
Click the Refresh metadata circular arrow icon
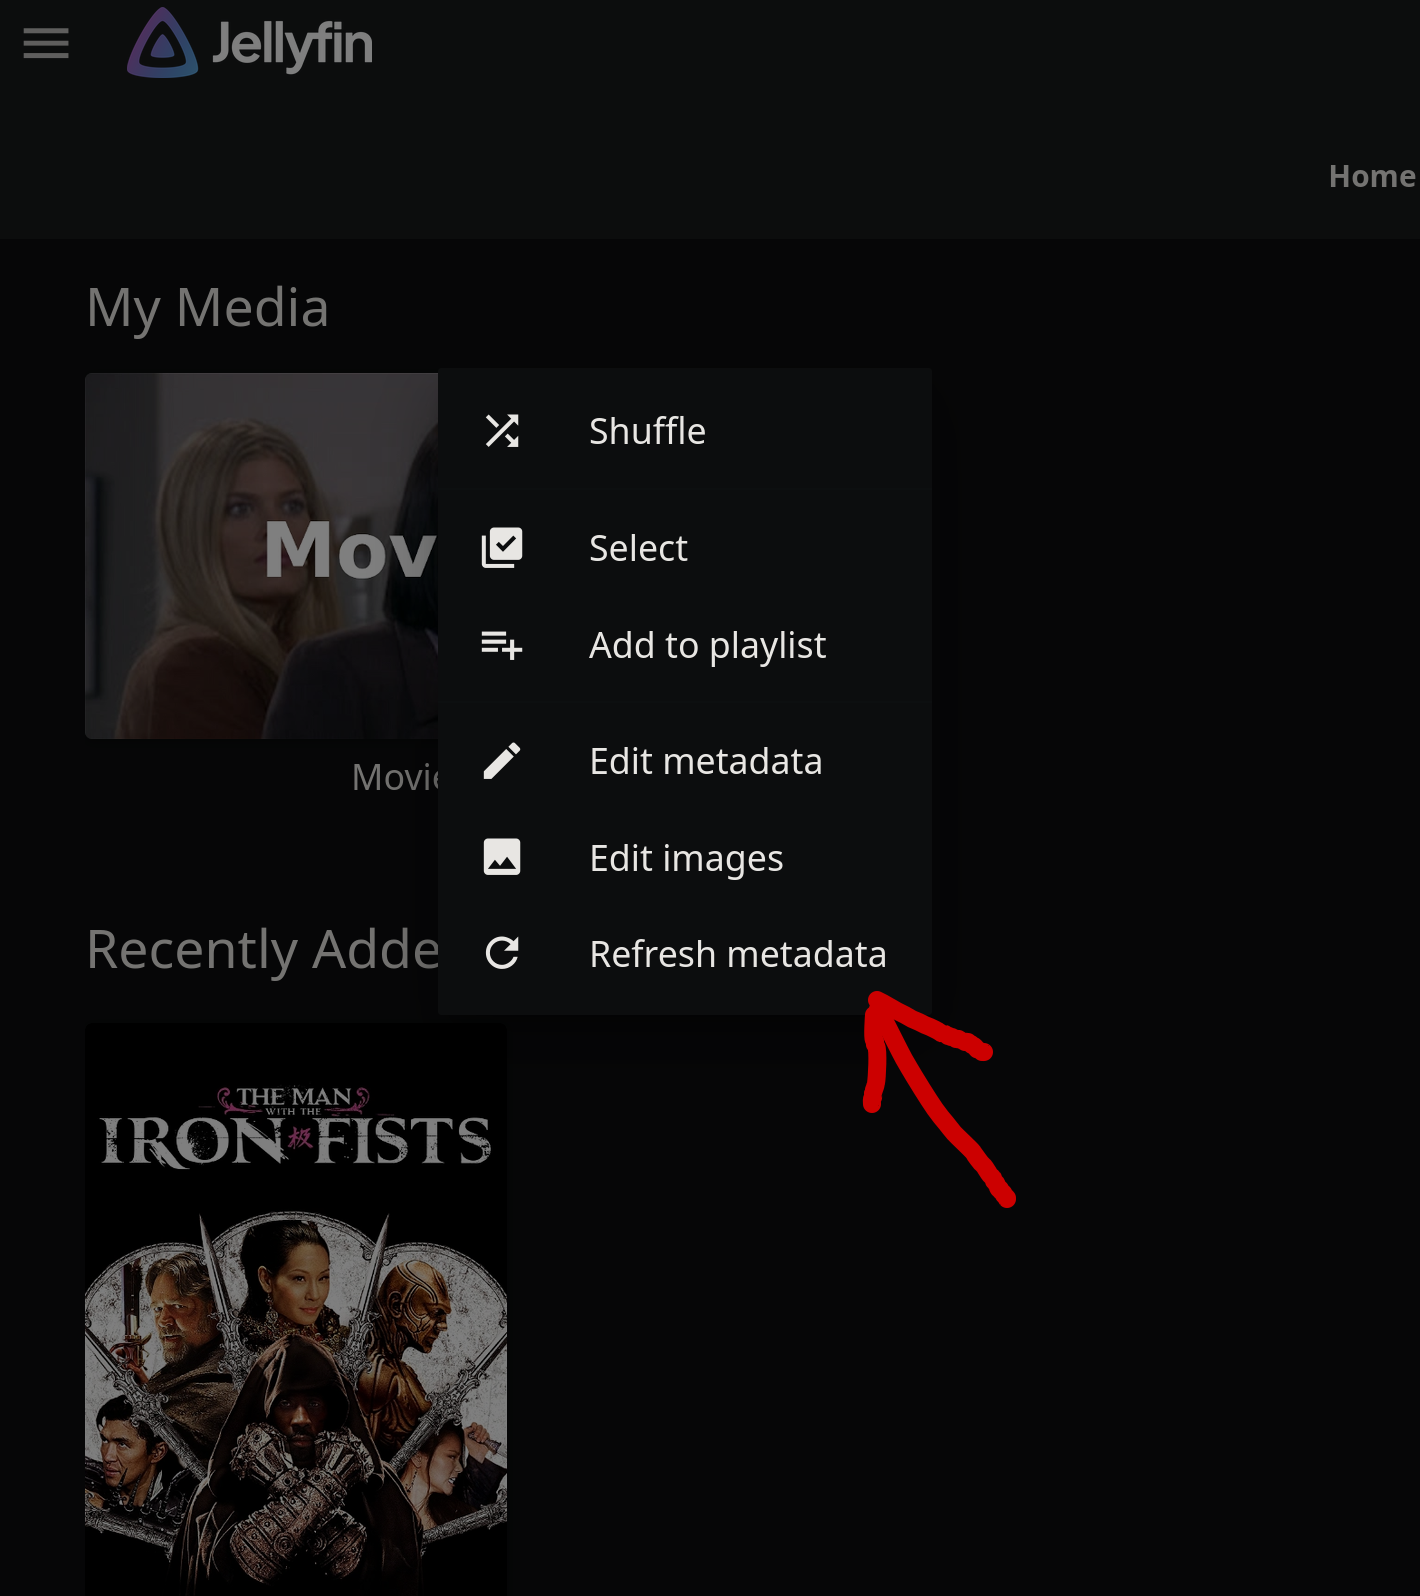pyautogui.click(x=502, y=953)
